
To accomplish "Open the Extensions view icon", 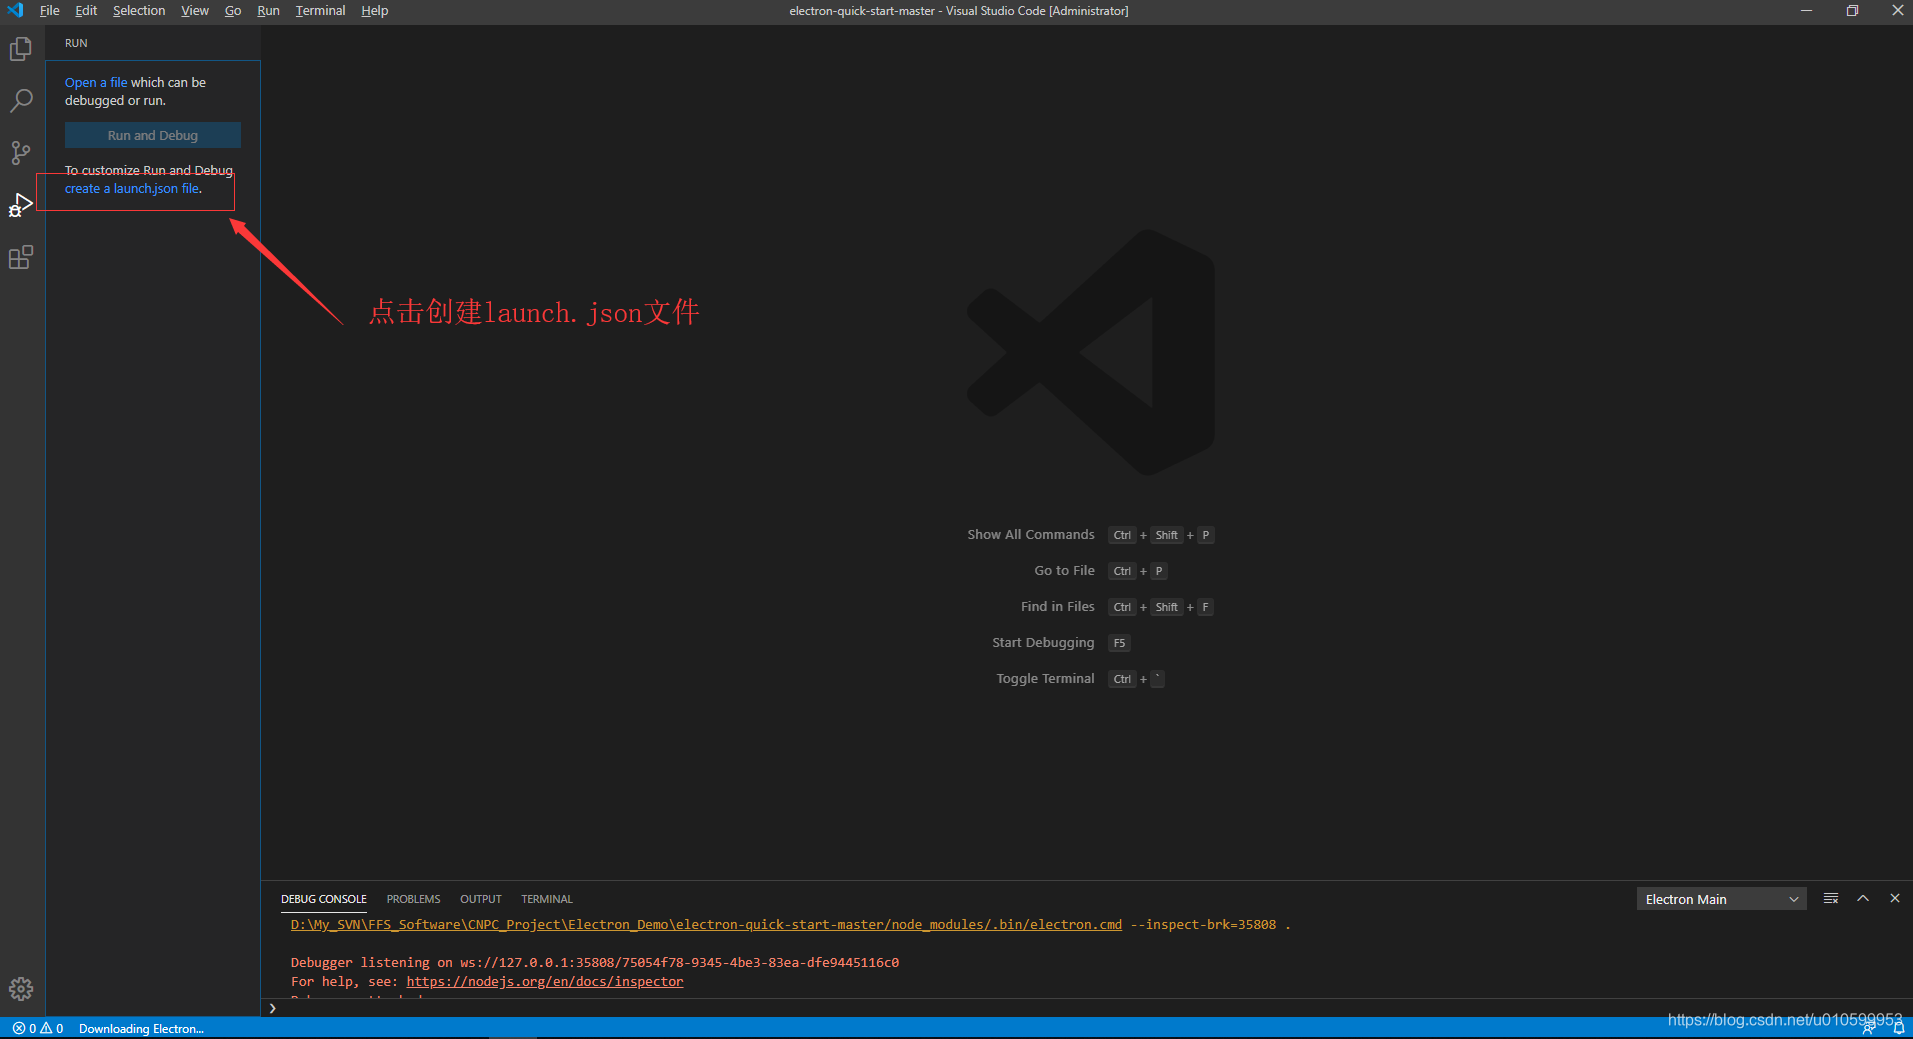I will click(x=21, y=257).
